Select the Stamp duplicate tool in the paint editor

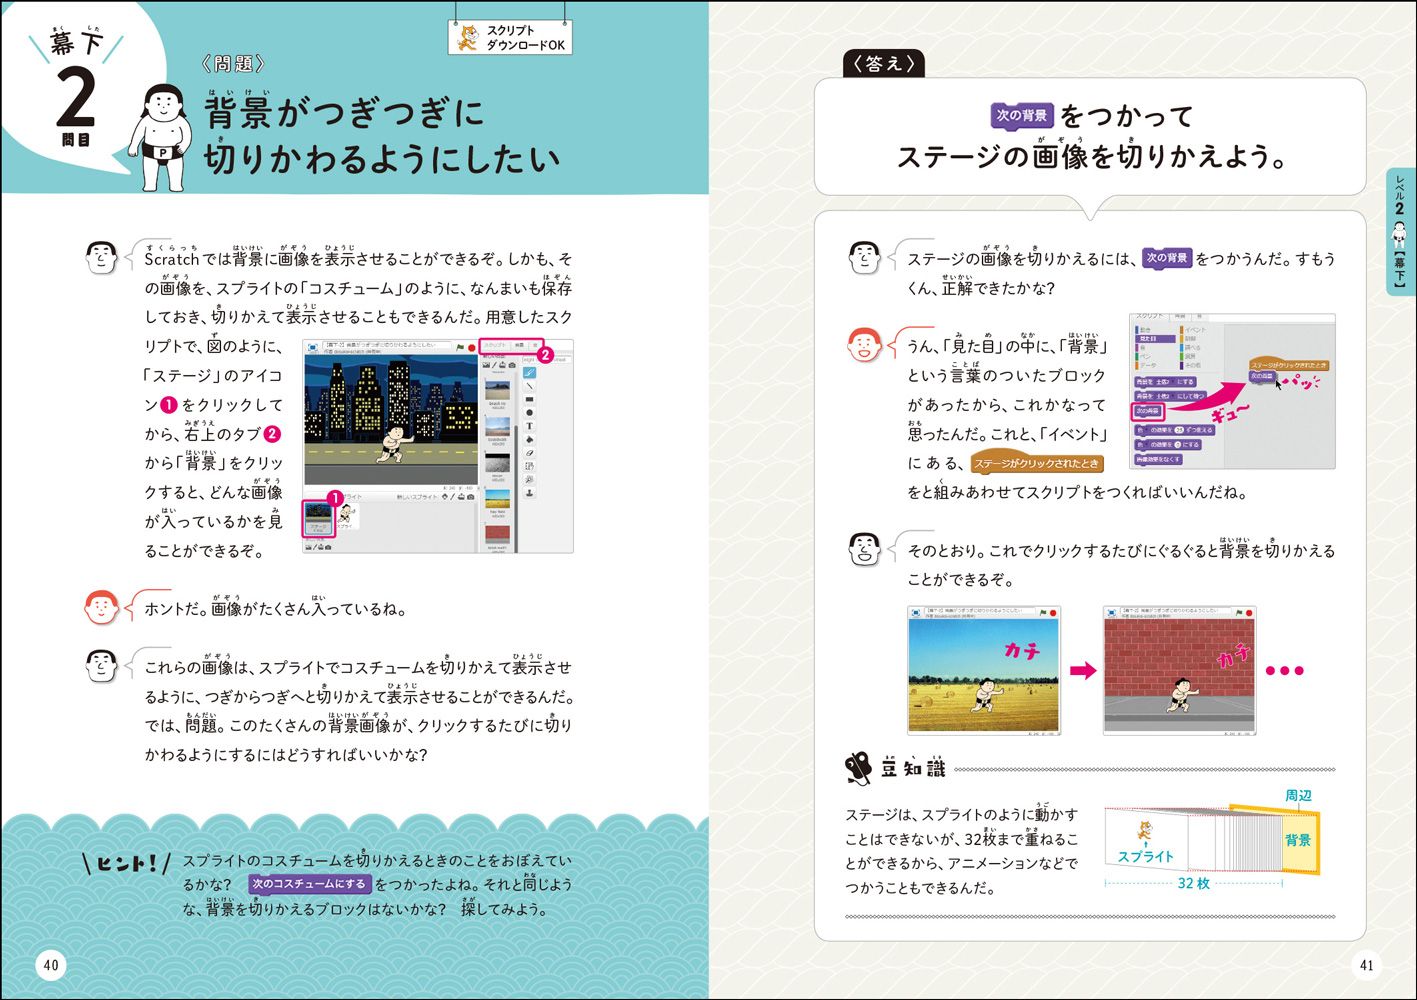[x=529, y=493]
